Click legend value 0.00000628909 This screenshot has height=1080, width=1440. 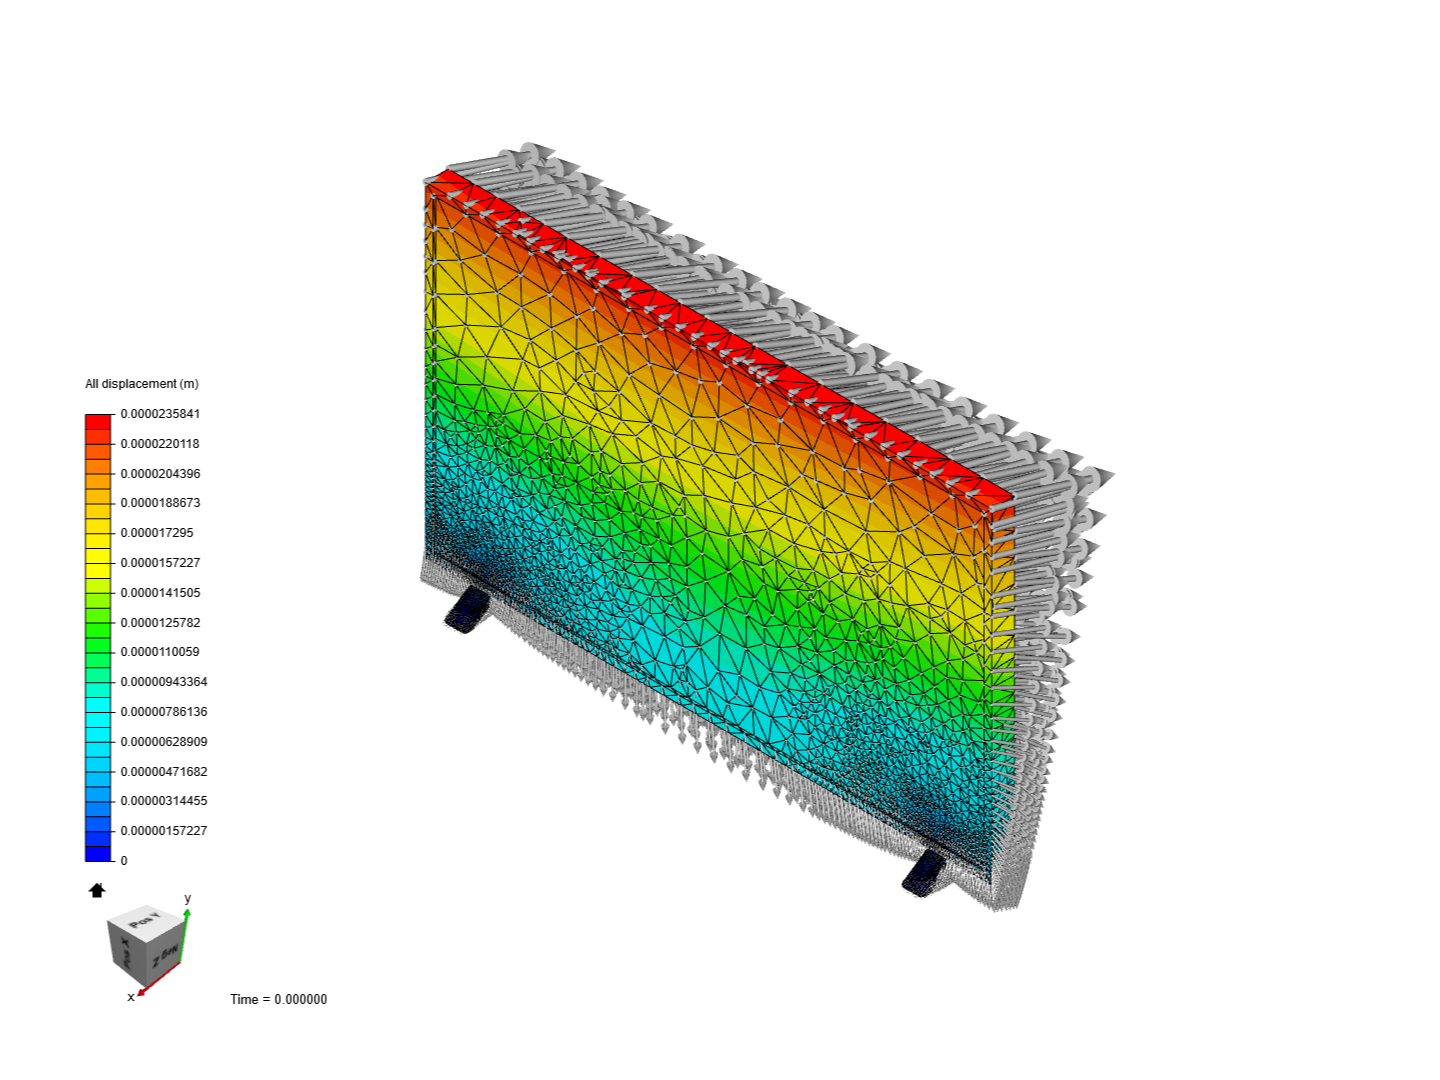(164, 742)
